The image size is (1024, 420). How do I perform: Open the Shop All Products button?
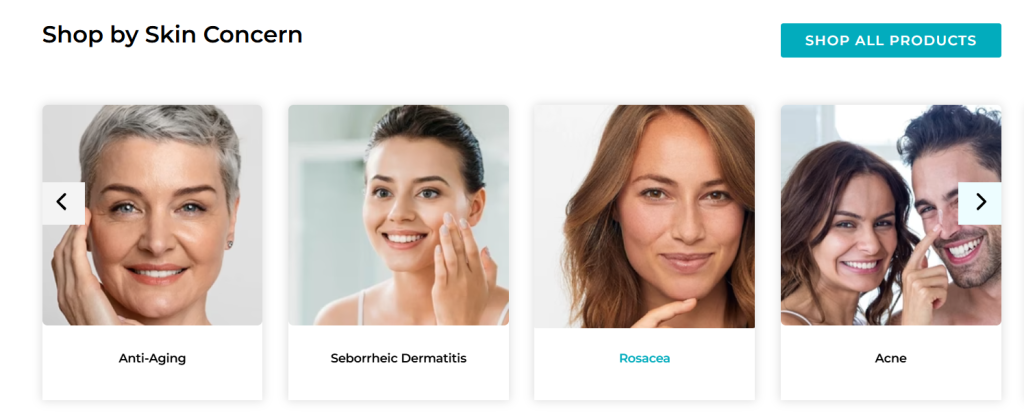[x=891, y=40]
